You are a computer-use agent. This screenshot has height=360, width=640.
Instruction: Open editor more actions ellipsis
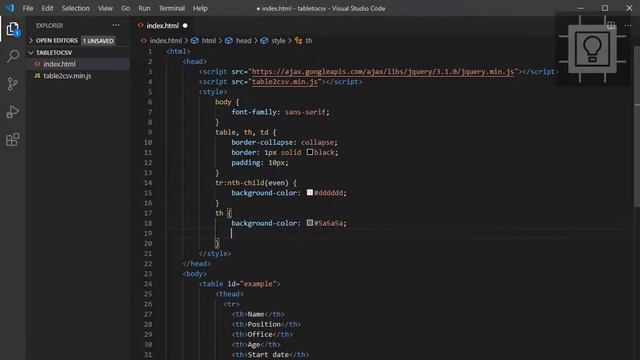(628, 25)
